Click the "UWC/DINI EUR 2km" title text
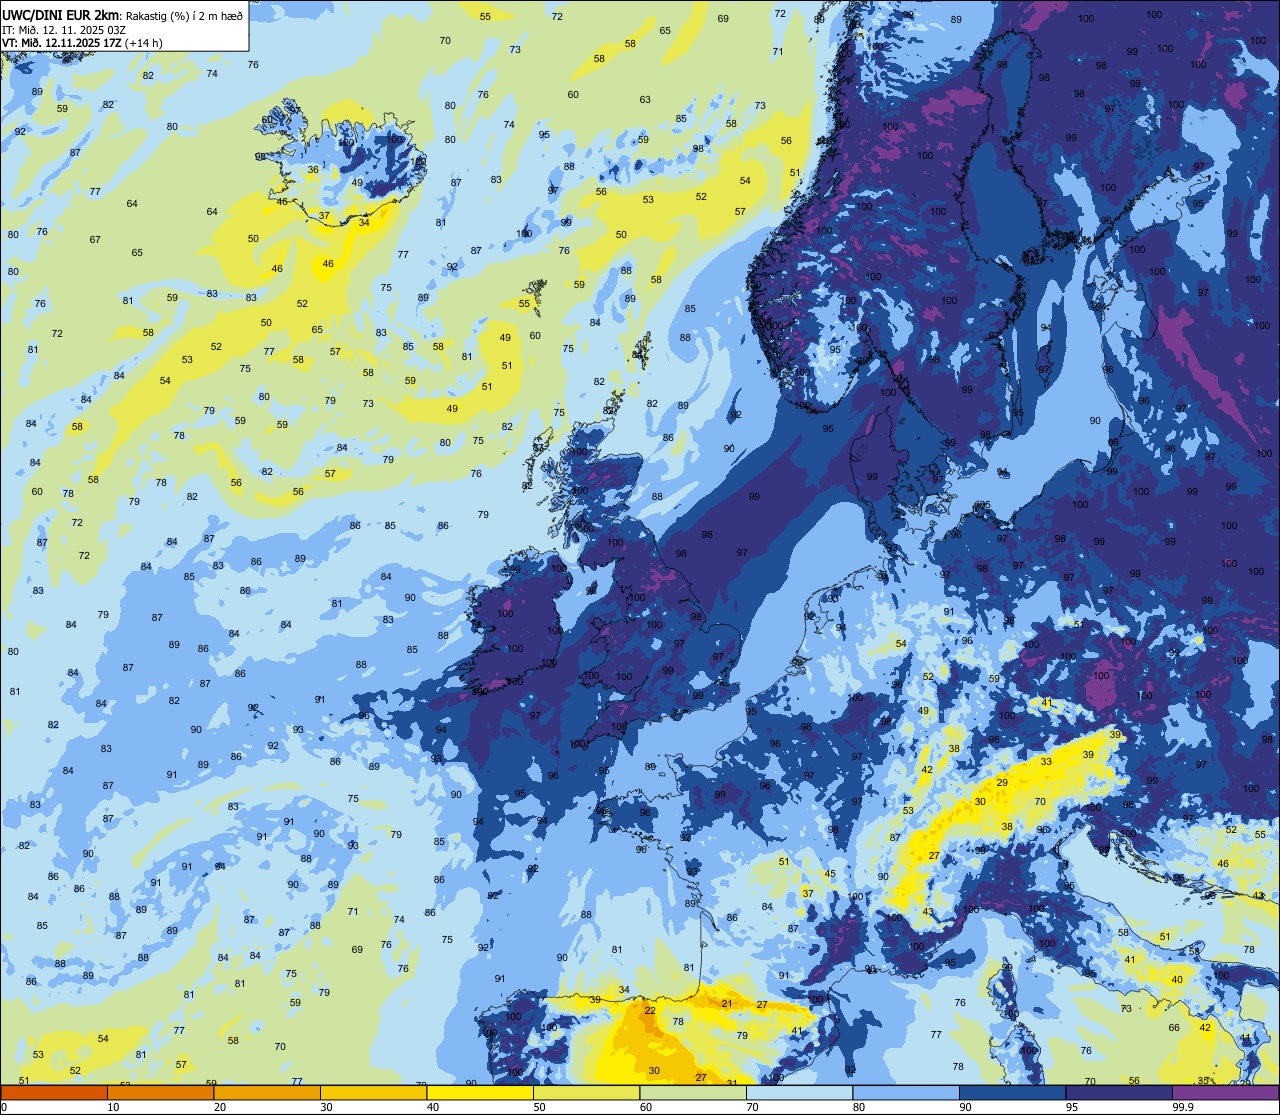This screenshot has width=1280, height=1115. [x=62, y=15]
